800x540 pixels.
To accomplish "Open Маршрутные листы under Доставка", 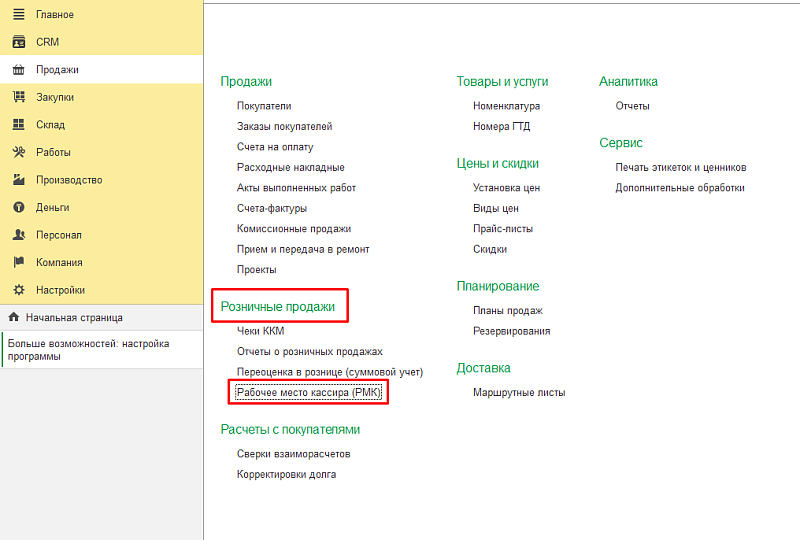I will click(x=519, y=393).
